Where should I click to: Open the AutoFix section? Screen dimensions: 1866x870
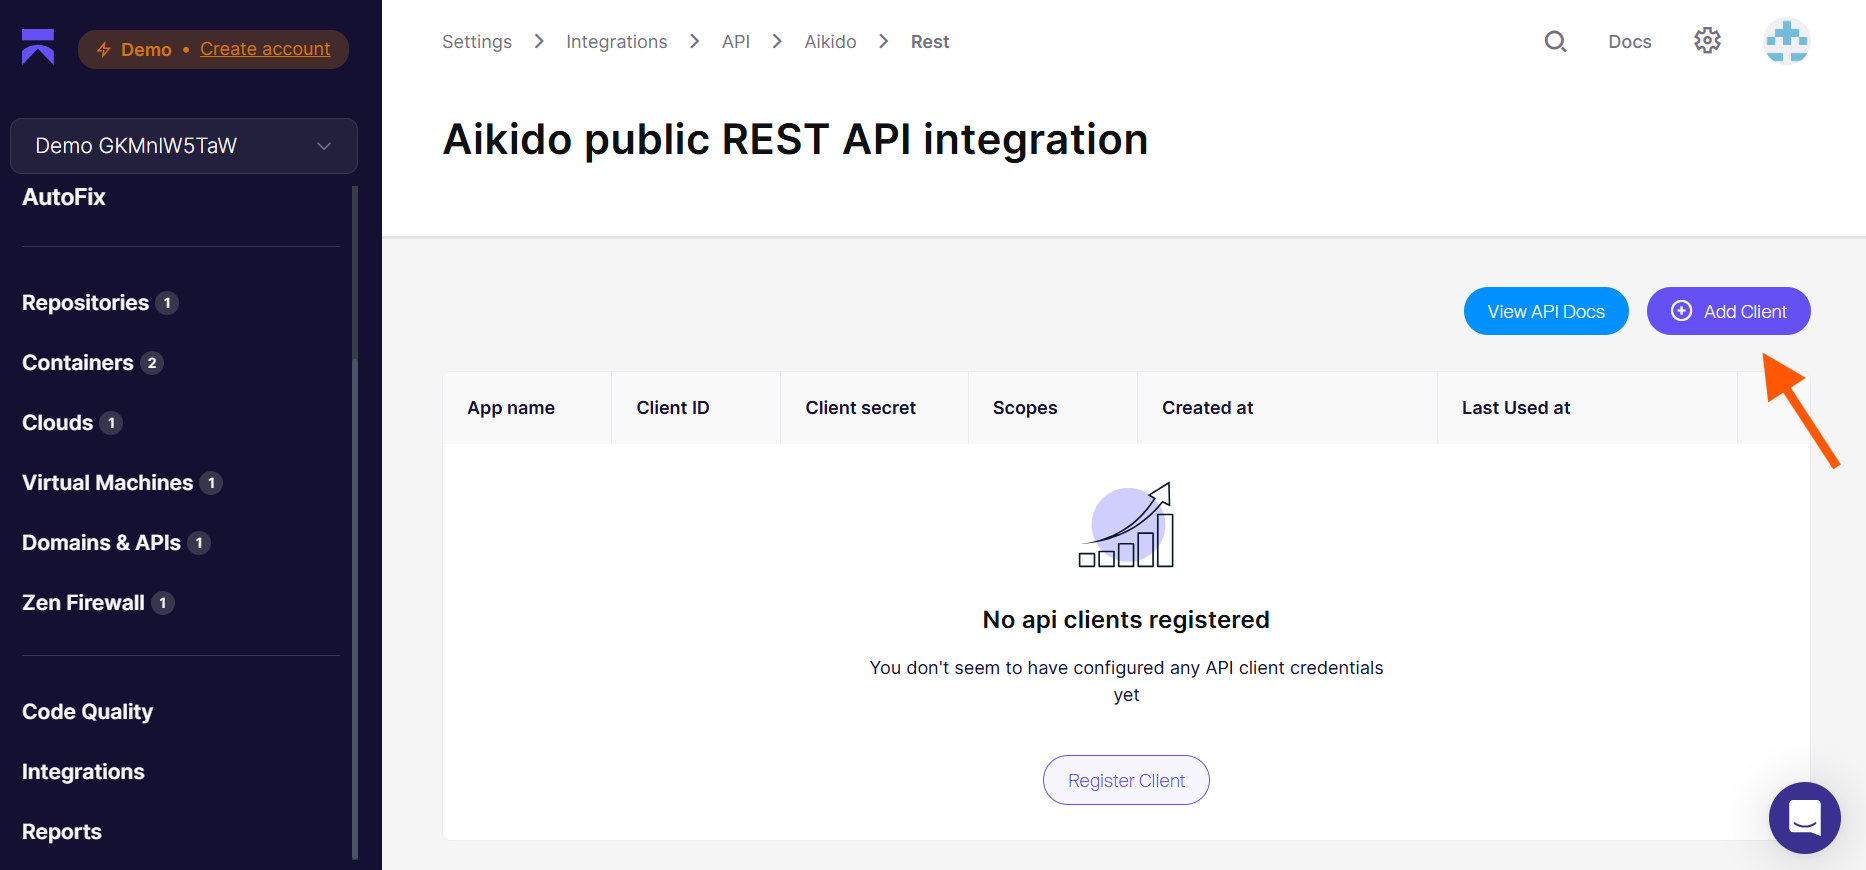64,197
